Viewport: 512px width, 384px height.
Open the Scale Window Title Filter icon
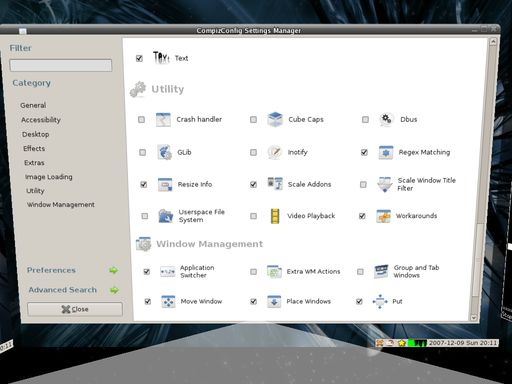pos(384,184)
